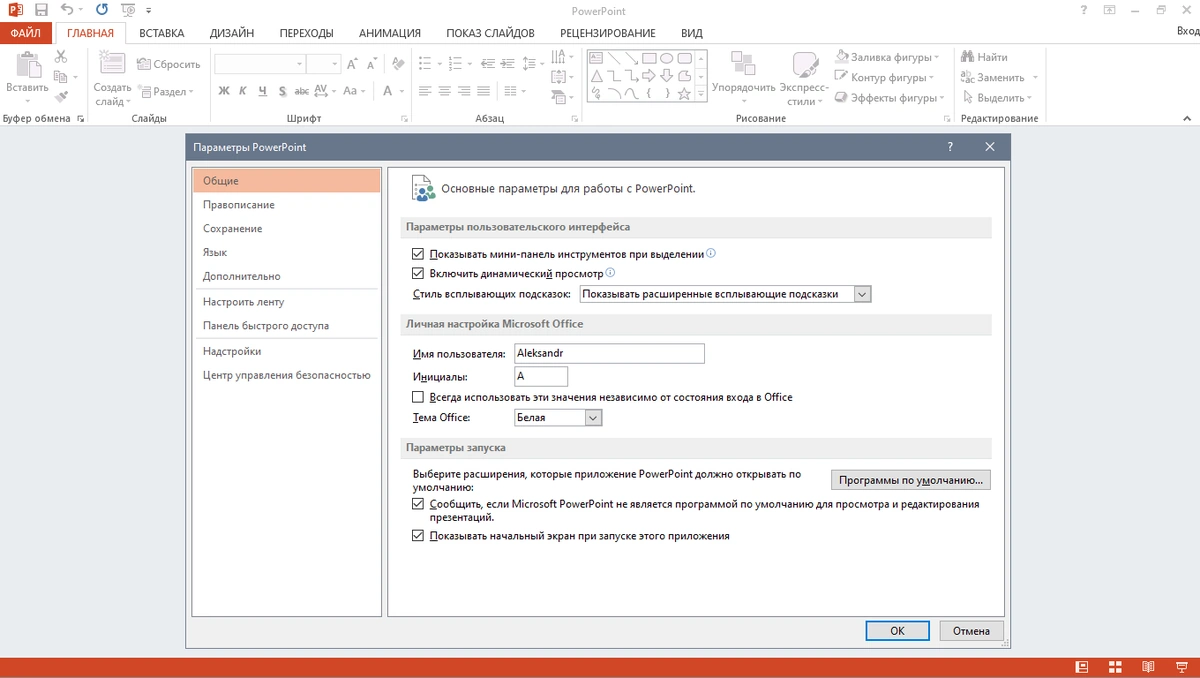
Task: Switch to ДИЗАЙН ribbon tab
Action: click(x=232, y=33)
